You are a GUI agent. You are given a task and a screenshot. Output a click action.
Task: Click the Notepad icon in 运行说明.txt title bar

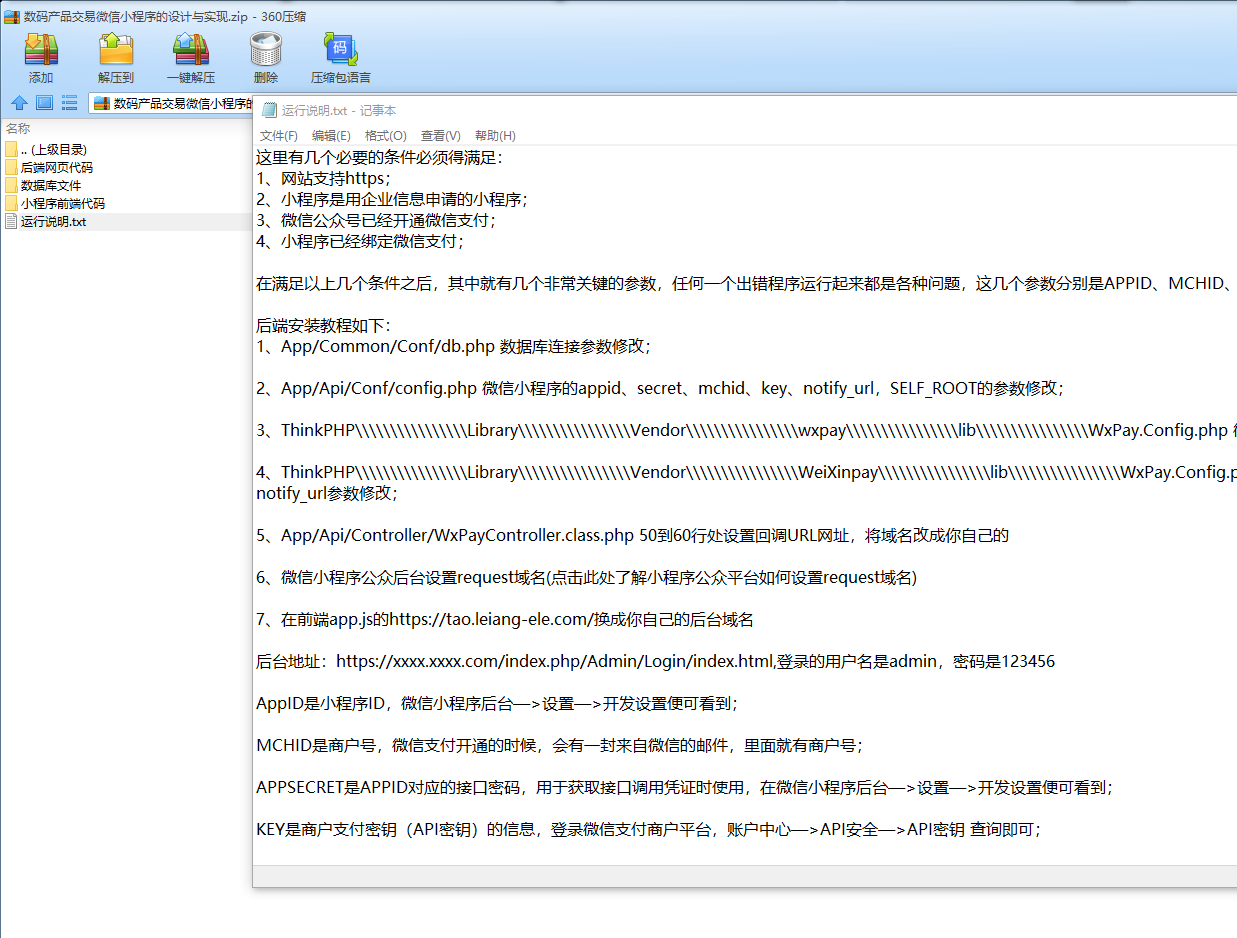[x=269, y=111]
